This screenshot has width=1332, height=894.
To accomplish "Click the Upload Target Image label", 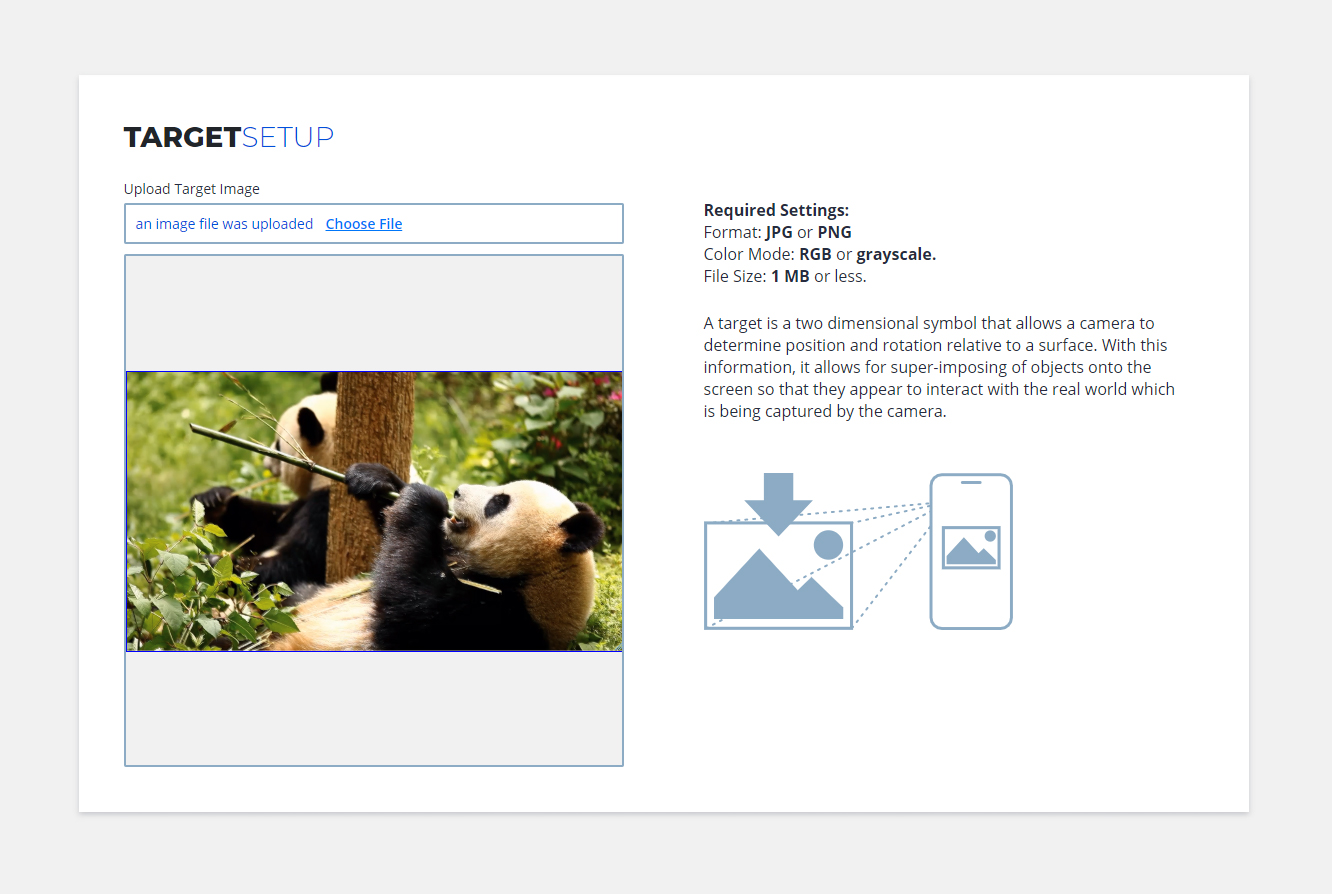I will click(x=191, y=189).
